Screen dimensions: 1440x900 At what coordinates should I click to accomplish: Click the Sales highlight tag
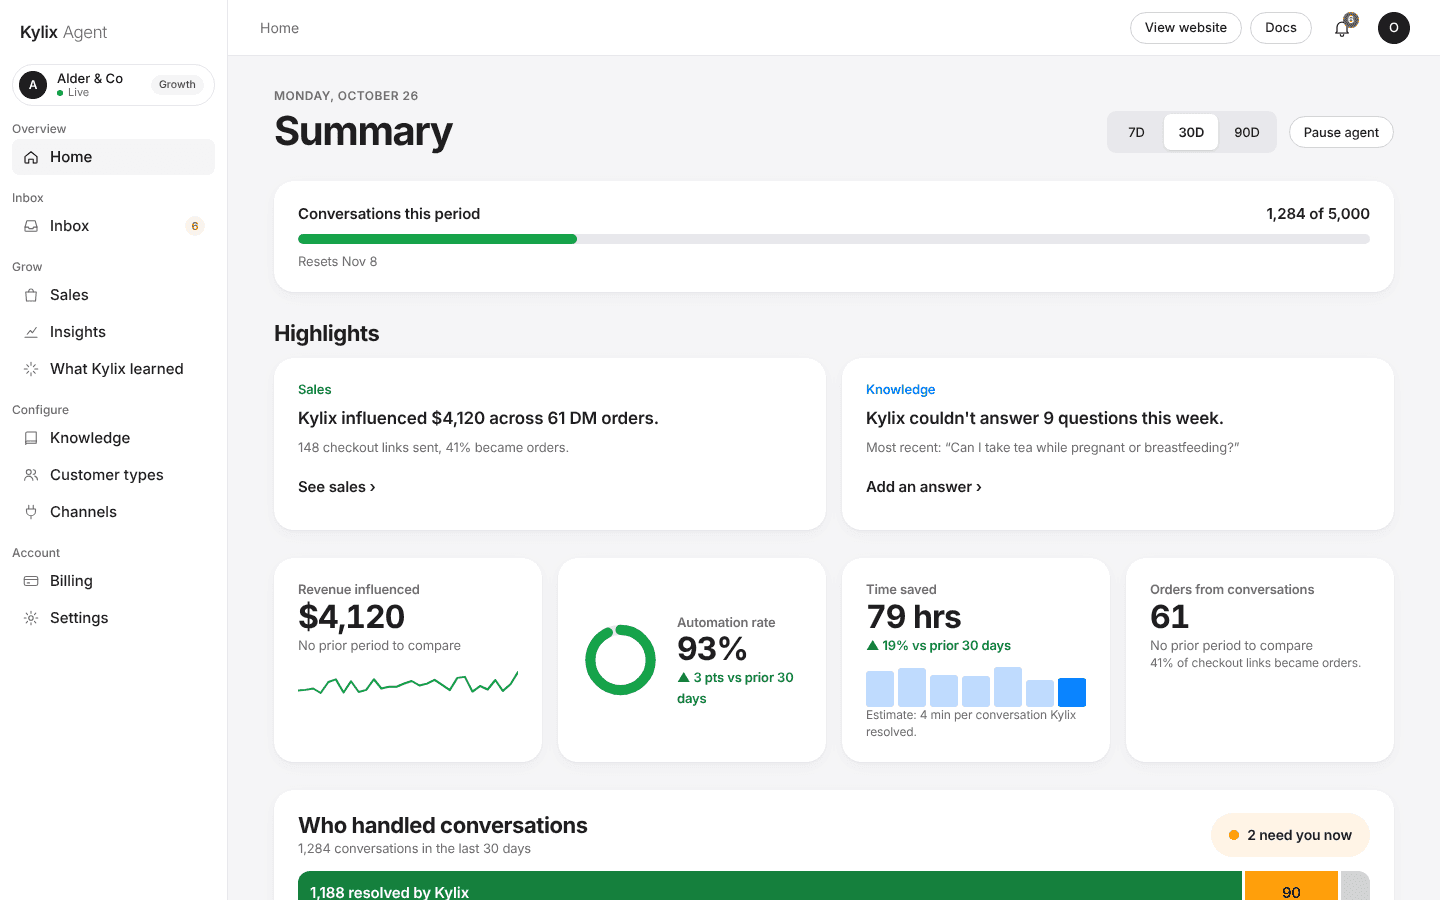coord(314,390)
